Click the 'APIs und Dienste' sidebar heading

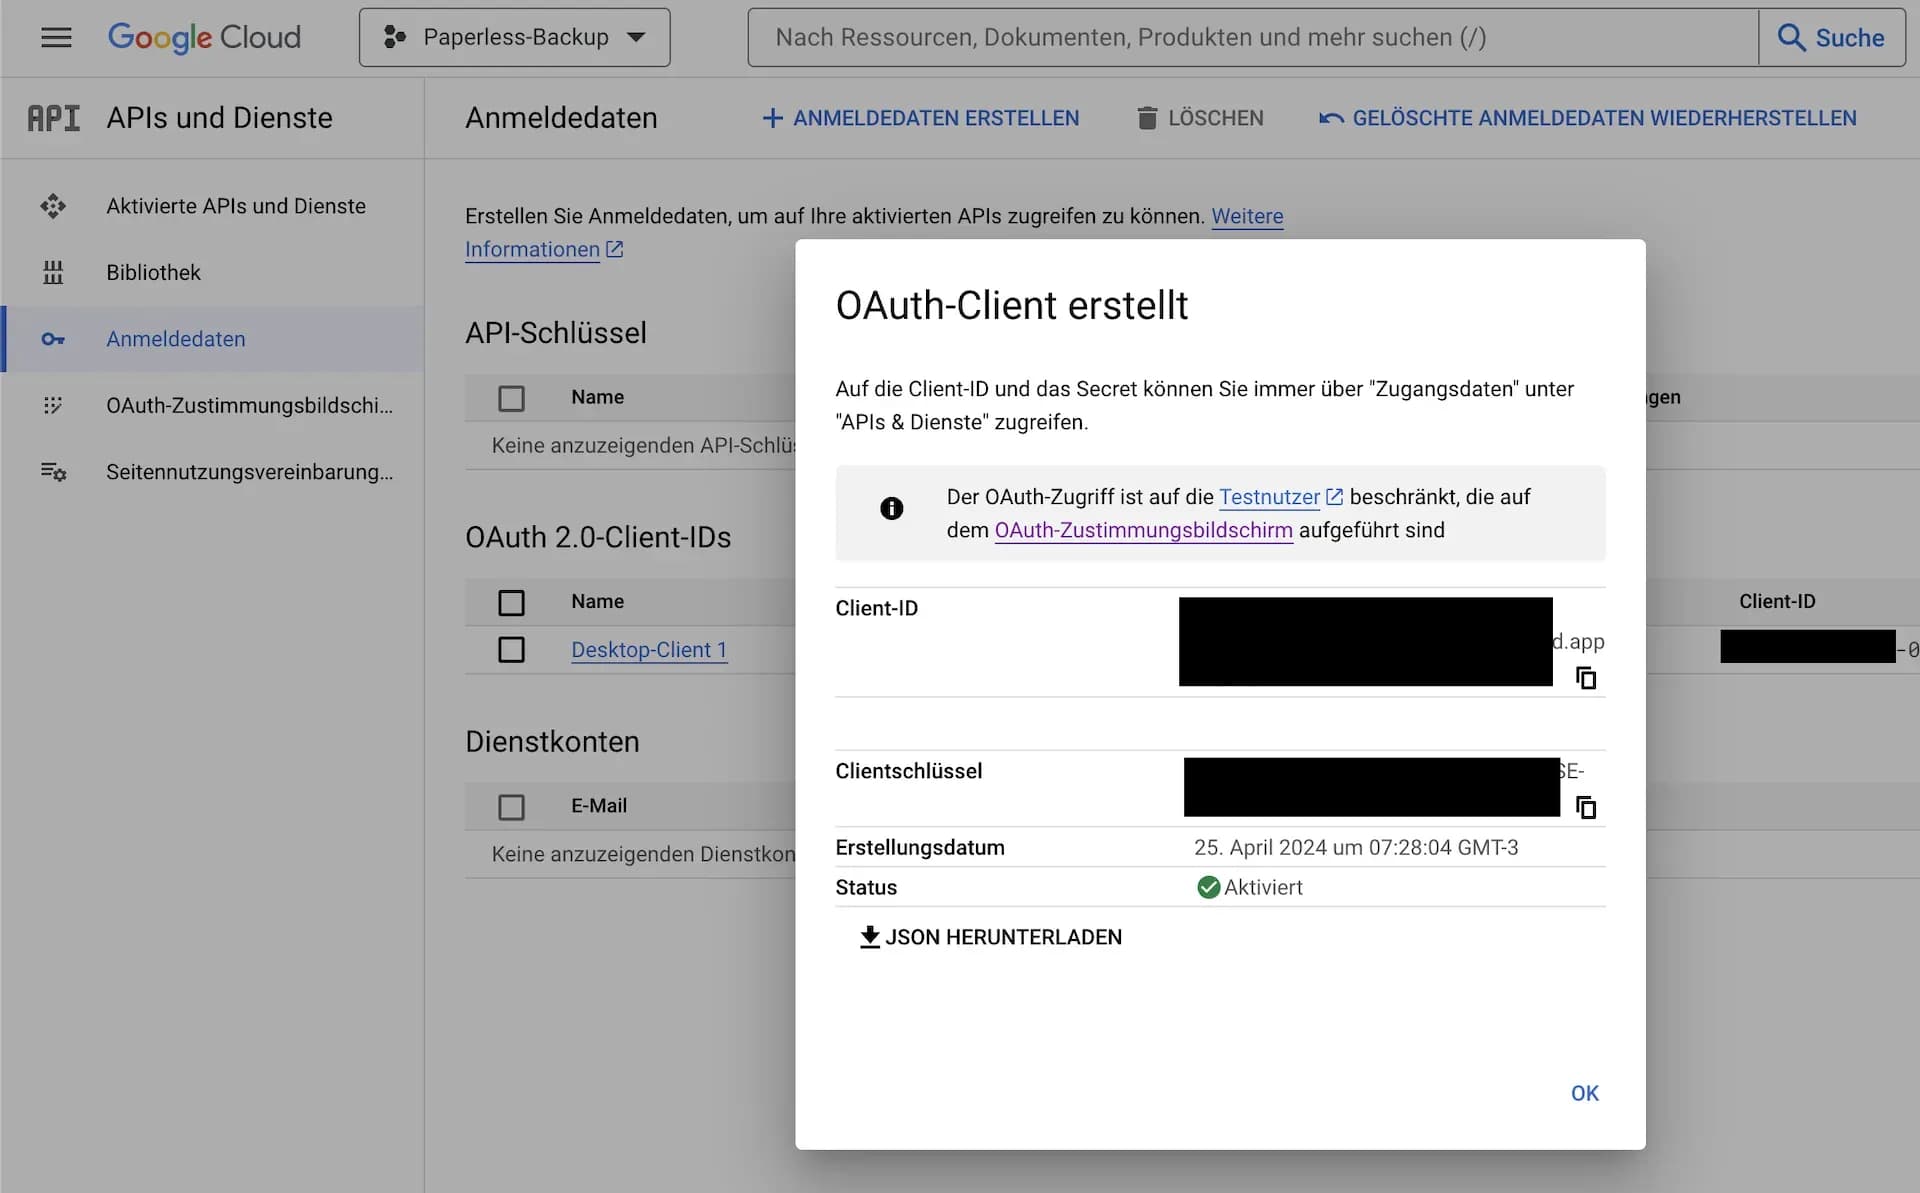pos(219,118)
